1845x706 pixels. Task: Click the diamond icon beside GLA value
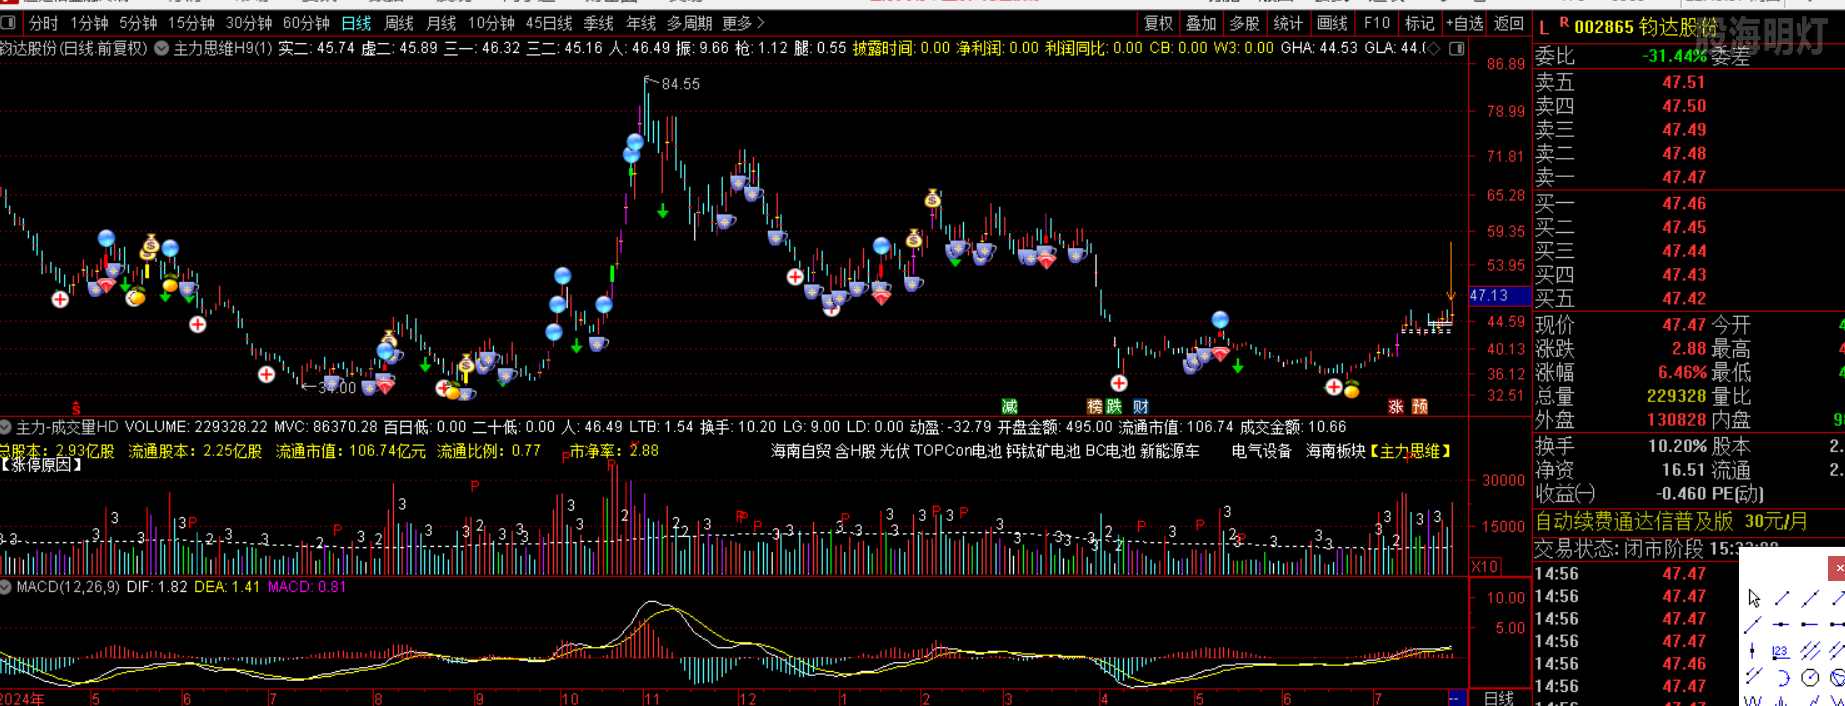[1435, 48]
